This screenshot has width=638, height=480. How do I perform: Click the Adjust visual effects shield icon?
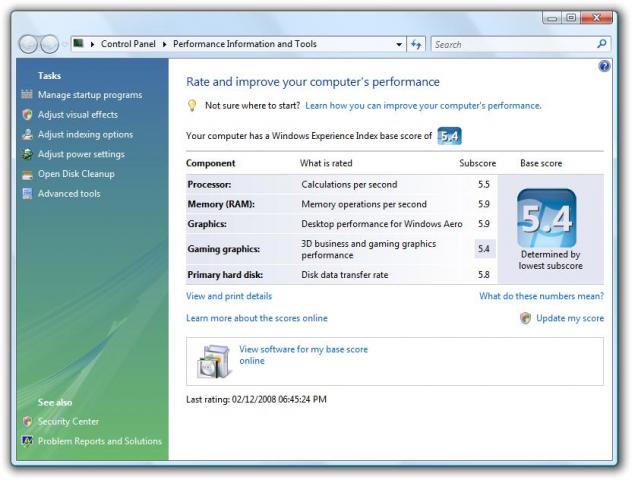click(x=27, y=114)
